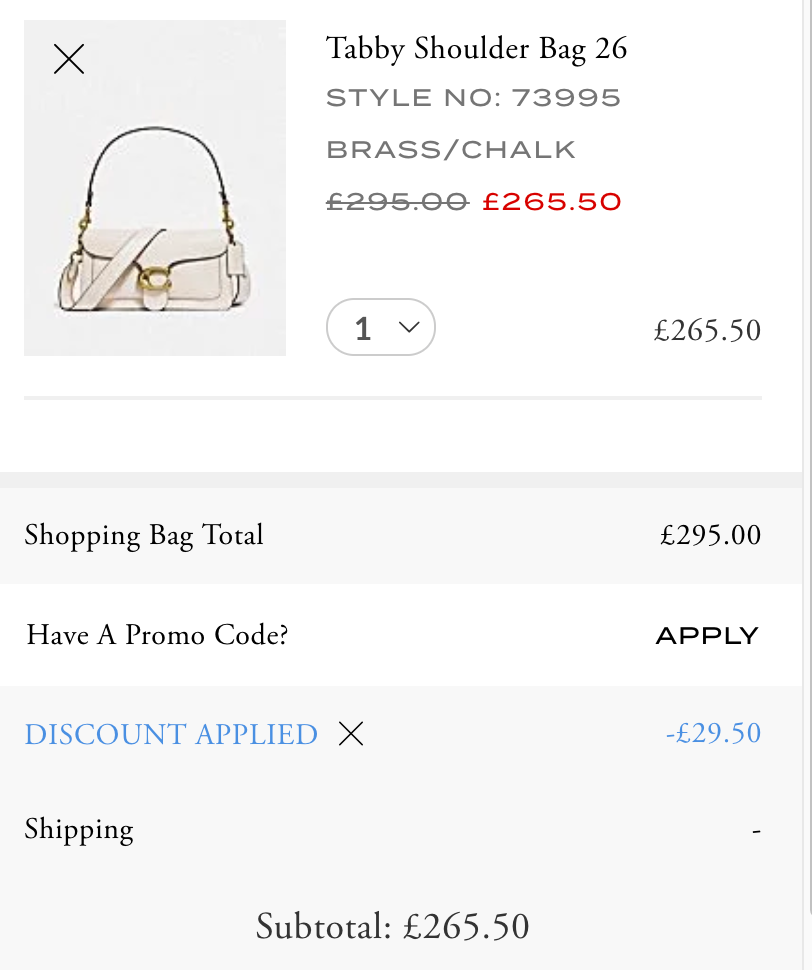
Task: Remove the Tabby Shoulder Bag from the cart
Action: [x=69, y=59]
